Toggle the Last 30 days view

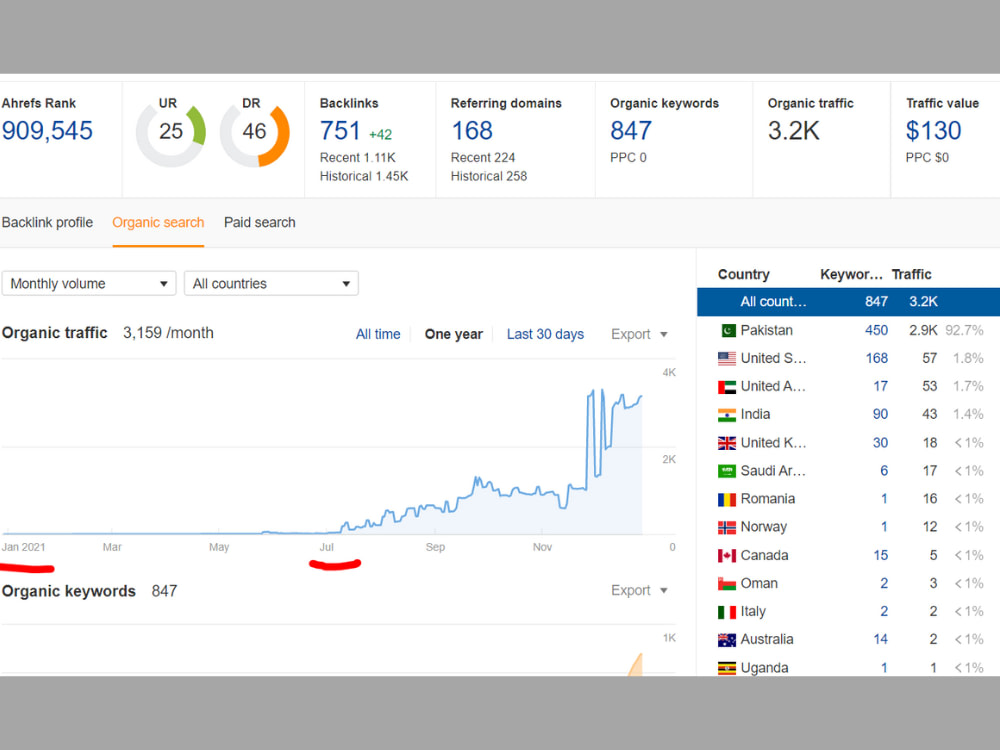point(545,334)
